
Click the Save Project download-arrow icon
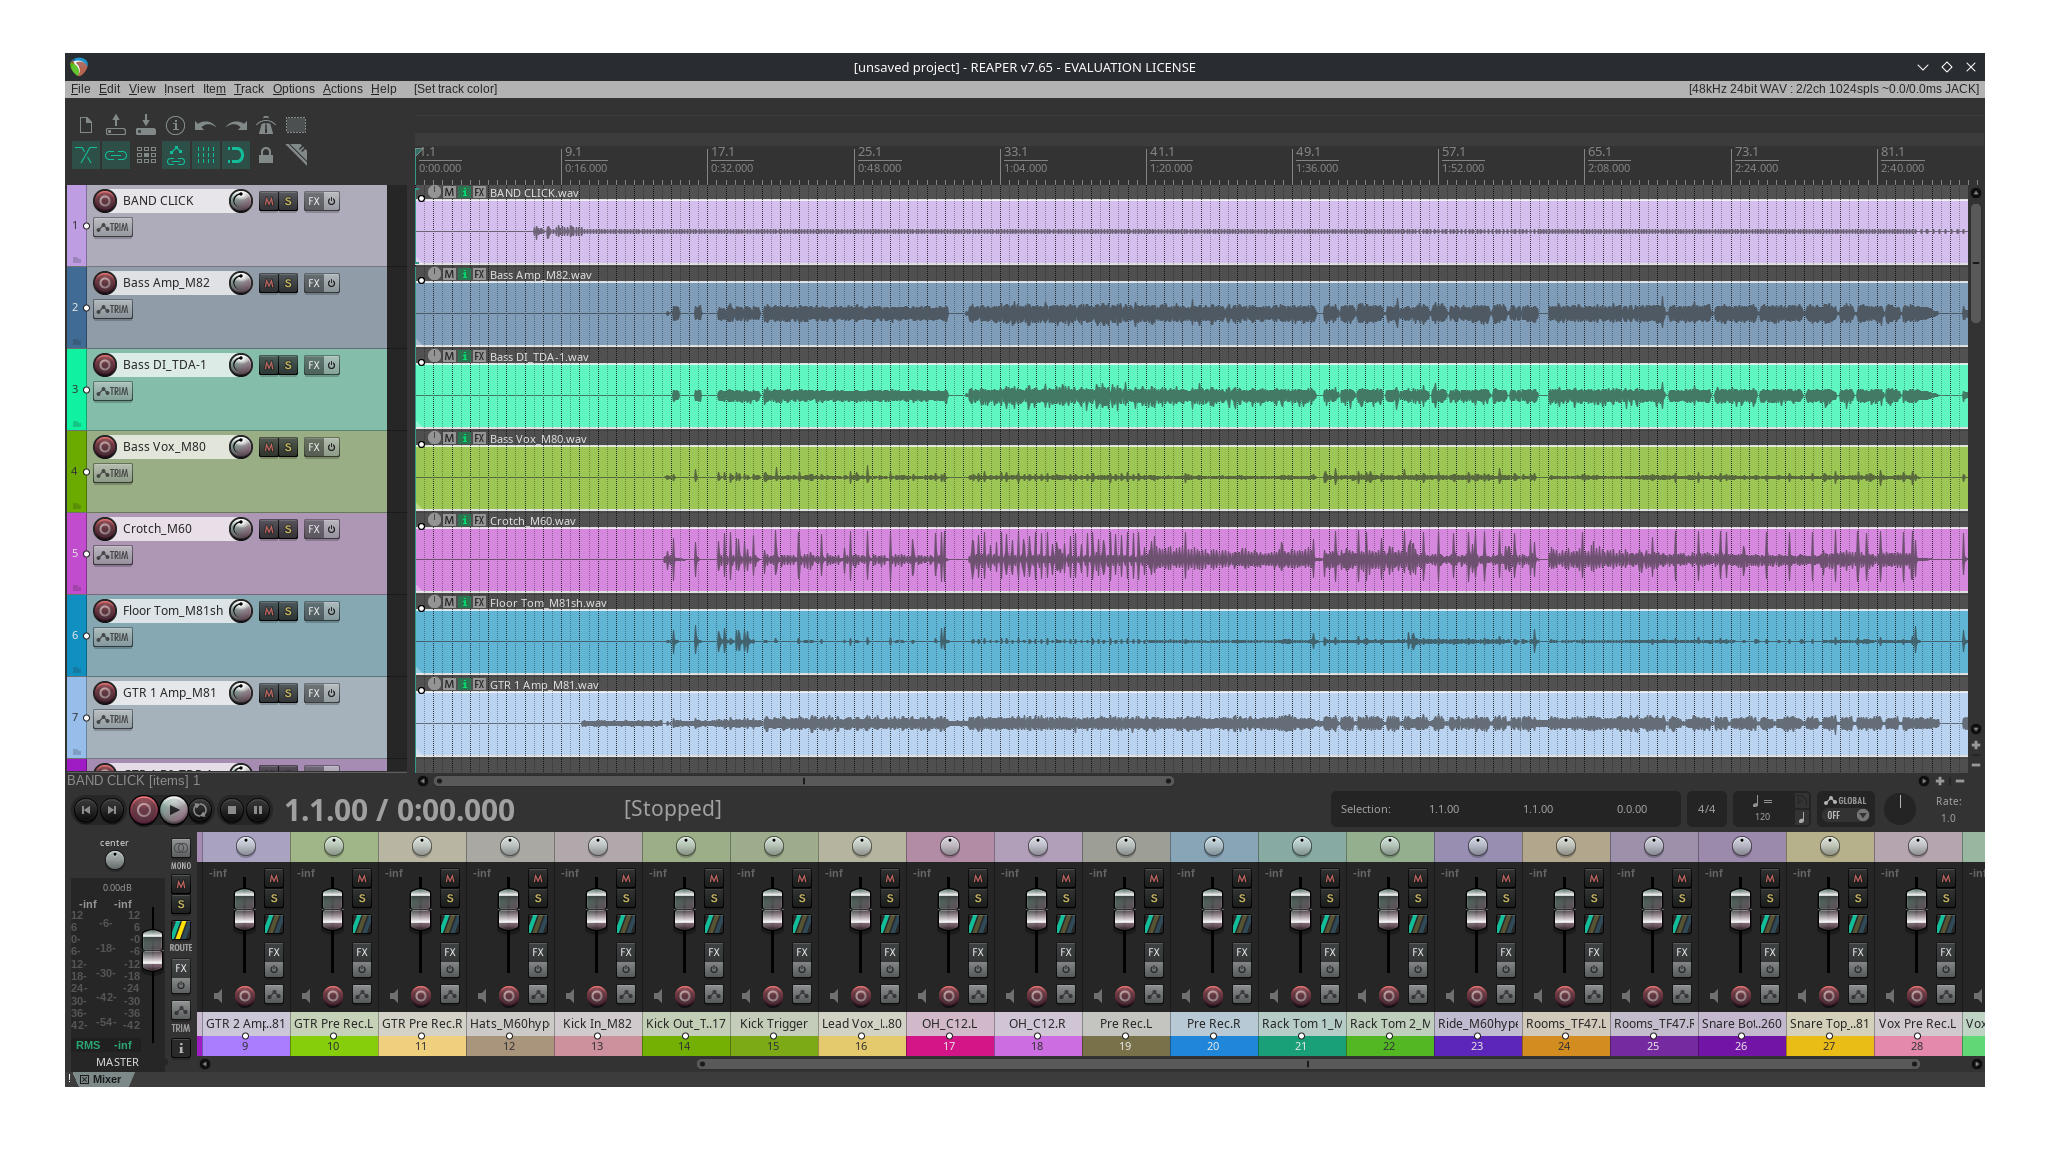pyautogui.click(x=146, y=125)
